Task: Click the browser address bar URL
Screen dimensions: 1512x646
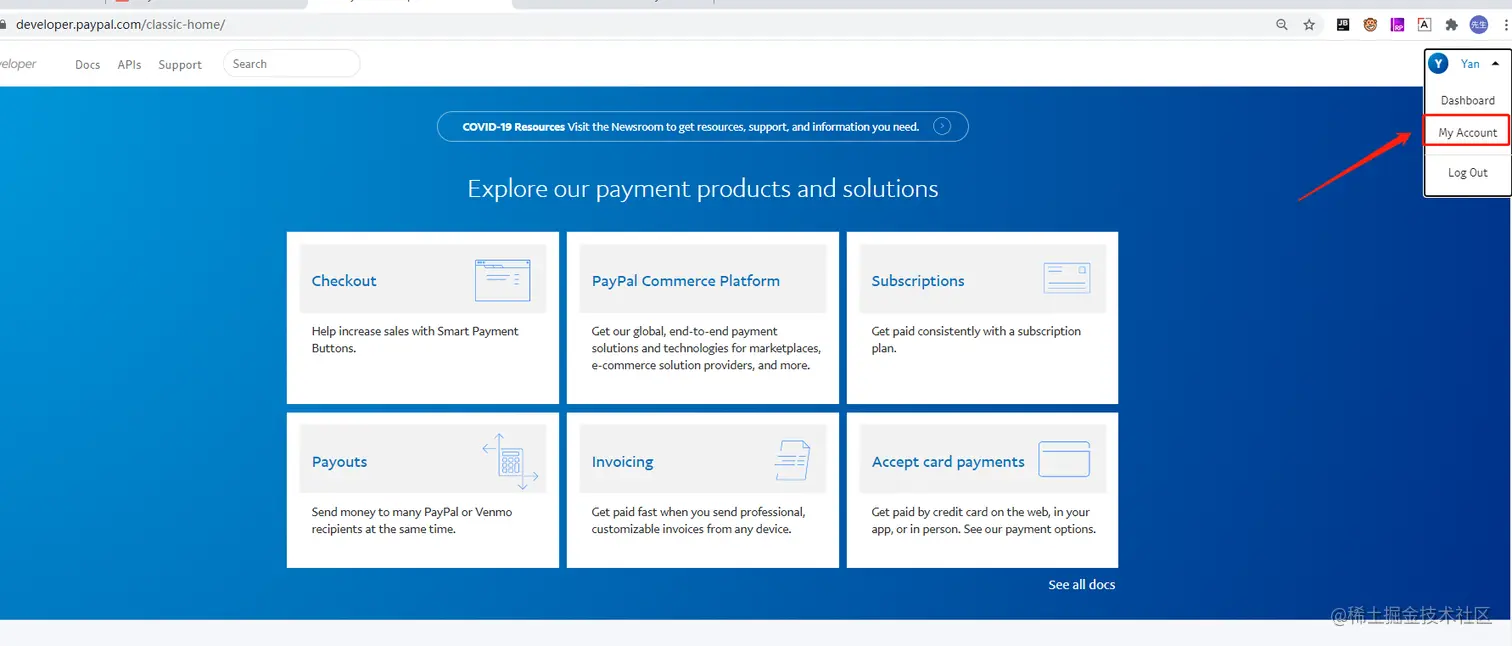Action: click(x=120, y=25)
